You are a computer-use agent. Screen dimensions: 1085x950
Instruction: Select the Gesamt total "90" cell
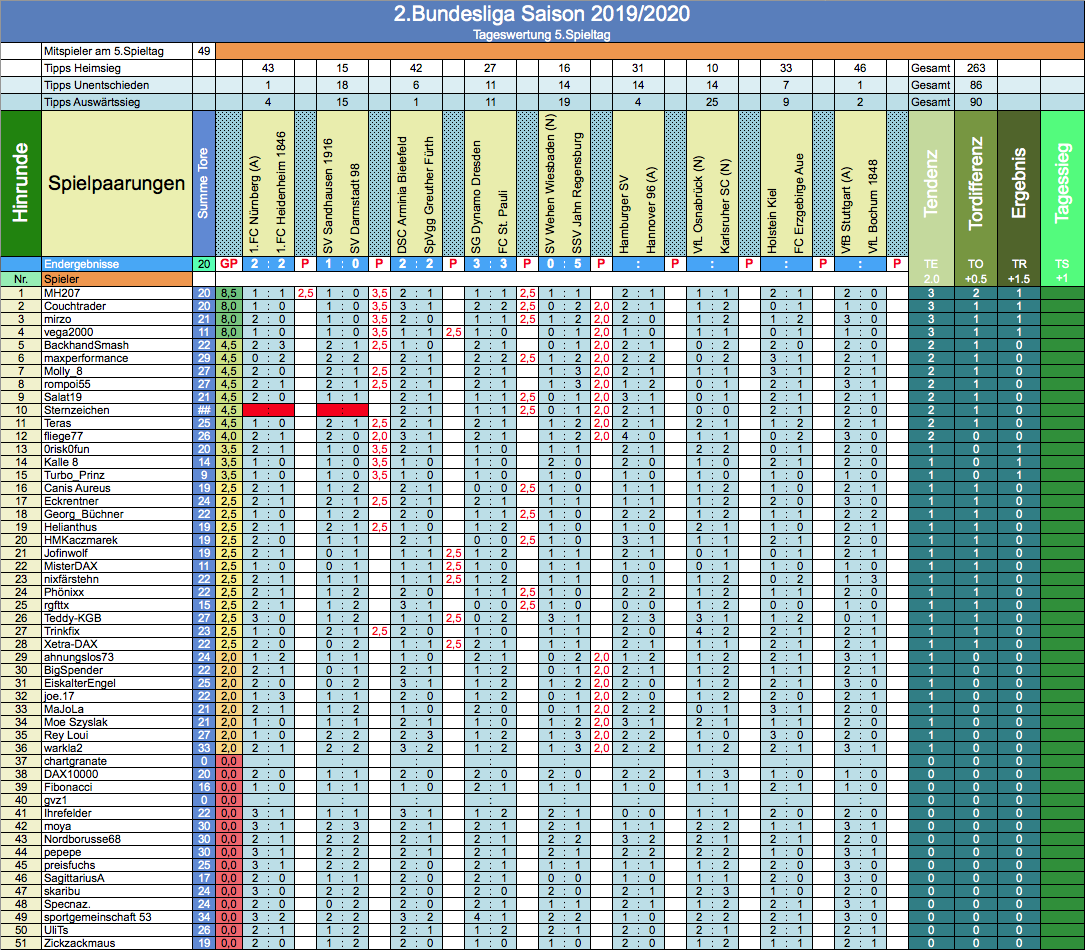point(976,102)
